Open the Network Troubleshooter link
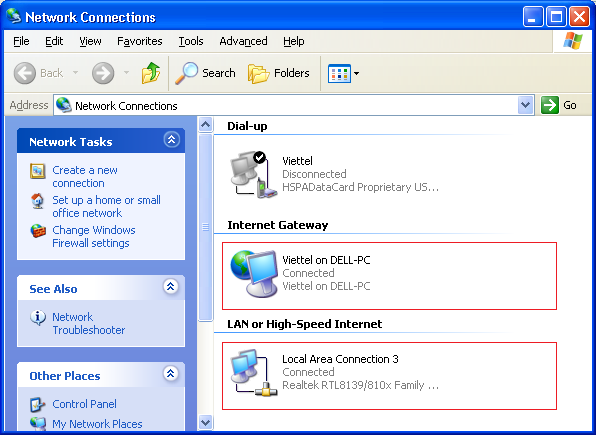This screenshot has height=435, width=596. [x=89, y=324]
